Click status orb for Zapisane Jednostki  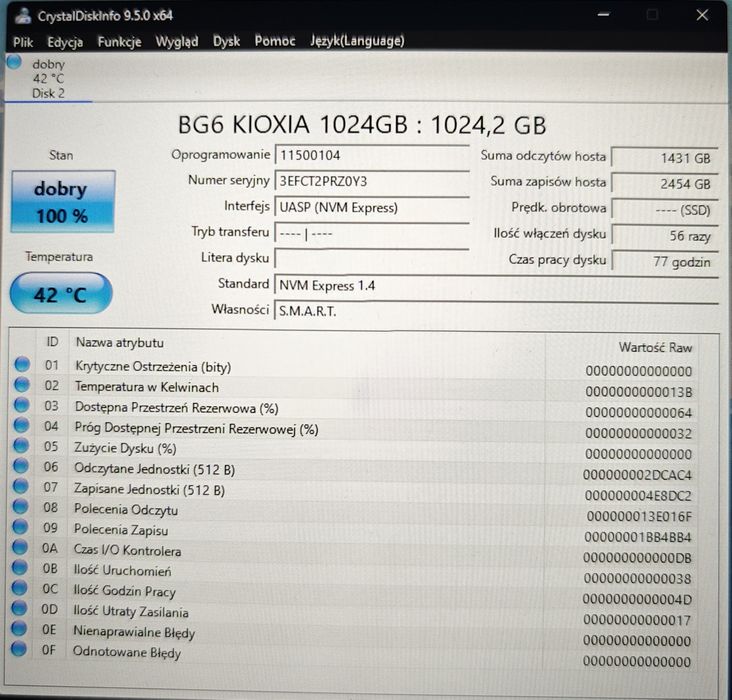[21, 486]
